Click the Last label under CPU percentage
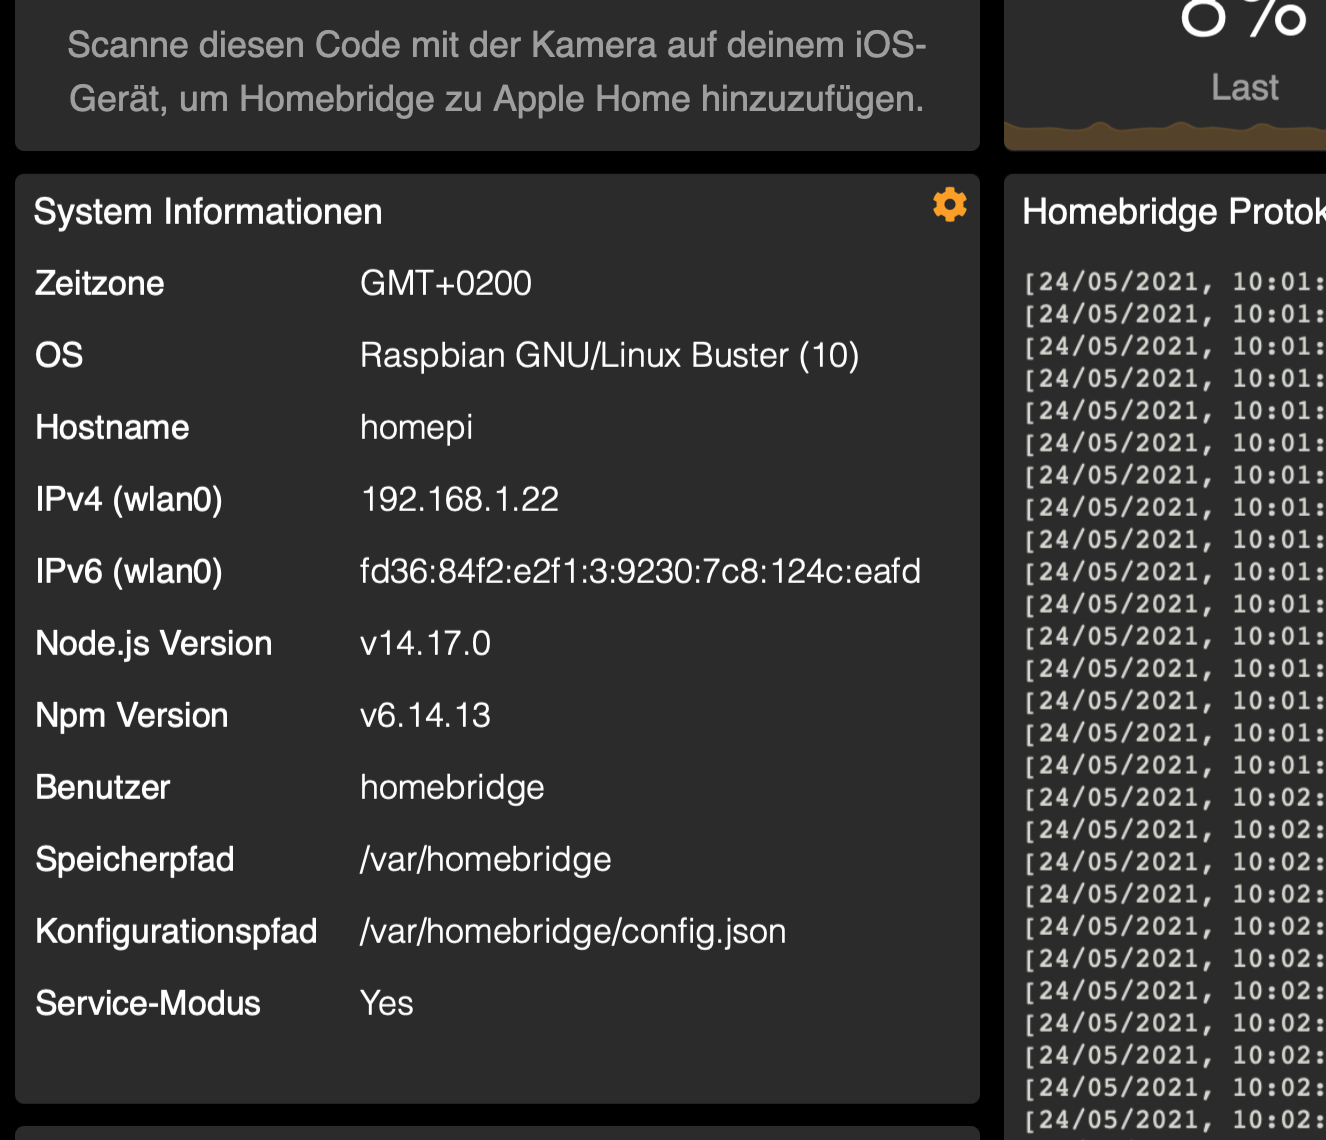The width and height of the screenshot is (1326, 1140). (1244, 87)
